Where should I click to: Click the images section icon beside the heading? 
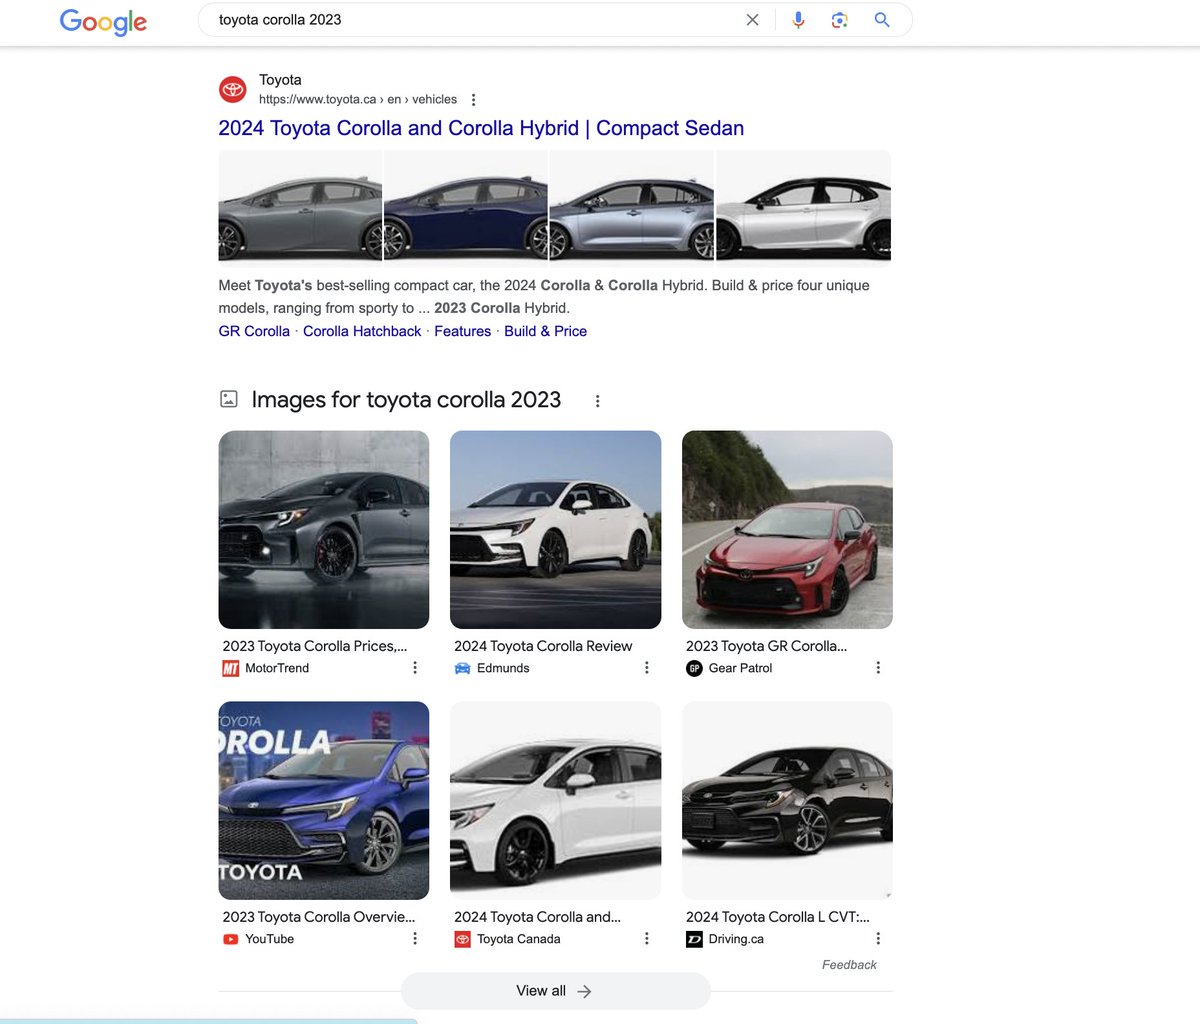click(x=228, y=398)
